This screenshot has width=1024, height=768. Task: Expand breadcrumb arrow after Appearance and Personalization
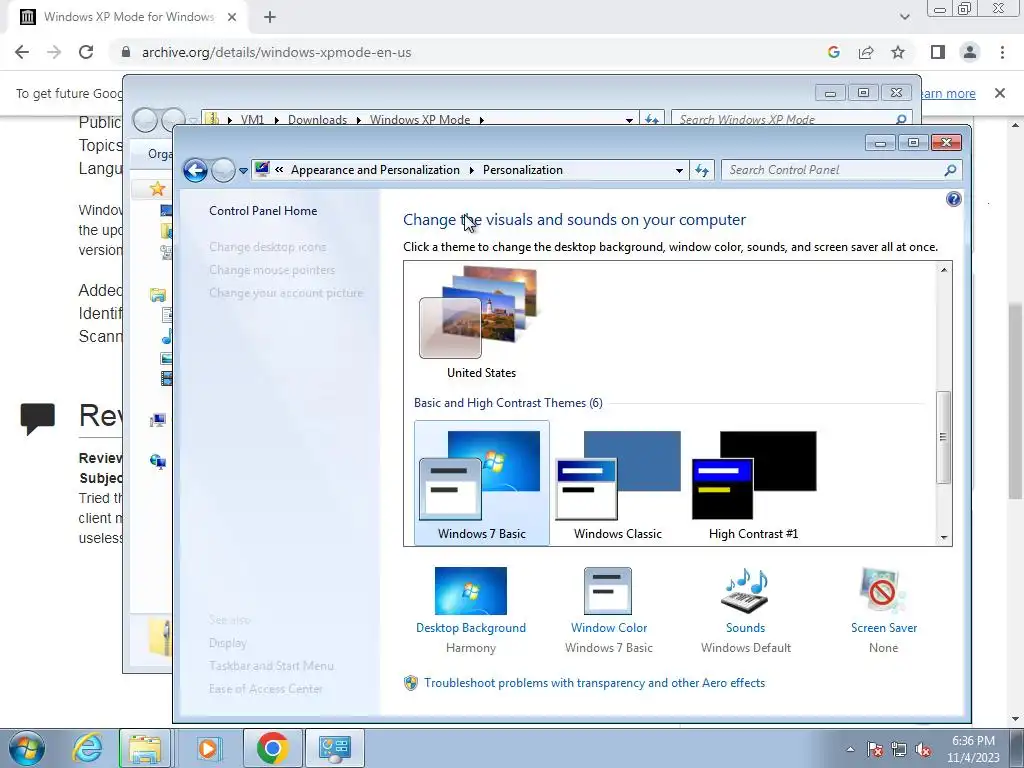click(x=472, y=170)
